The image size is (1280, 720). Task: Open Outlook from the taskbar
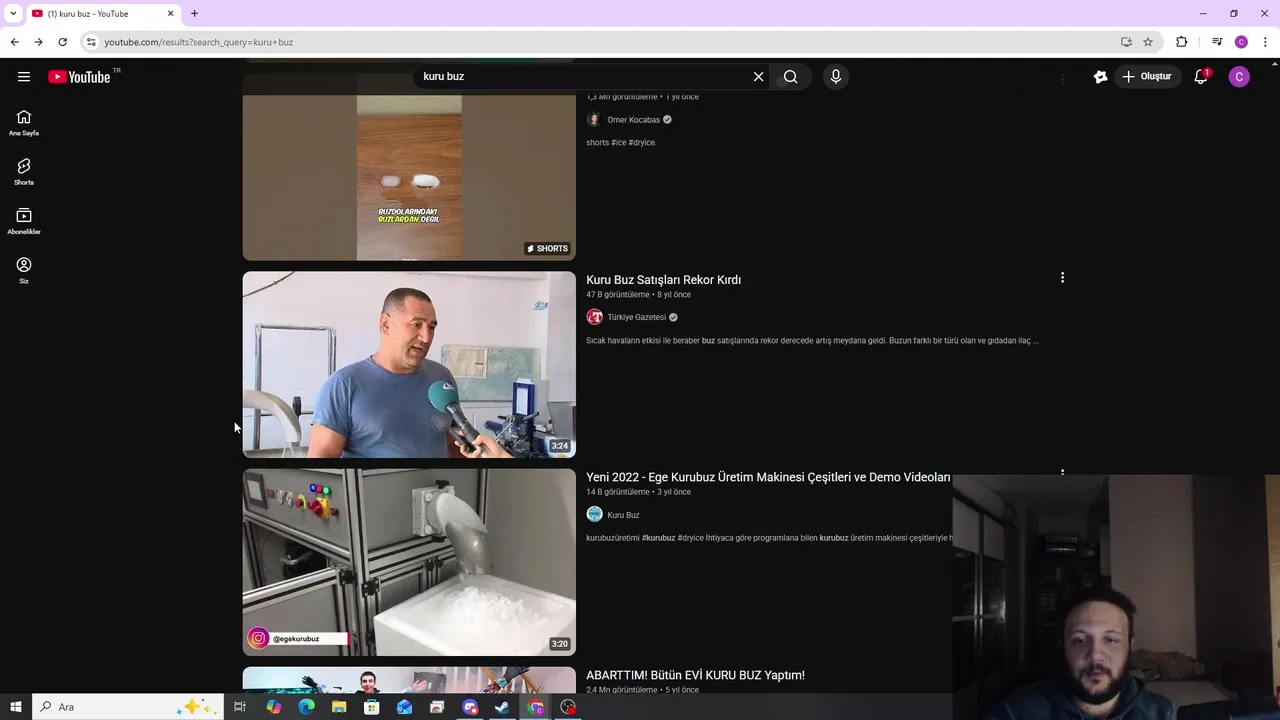tap(404, 707)
